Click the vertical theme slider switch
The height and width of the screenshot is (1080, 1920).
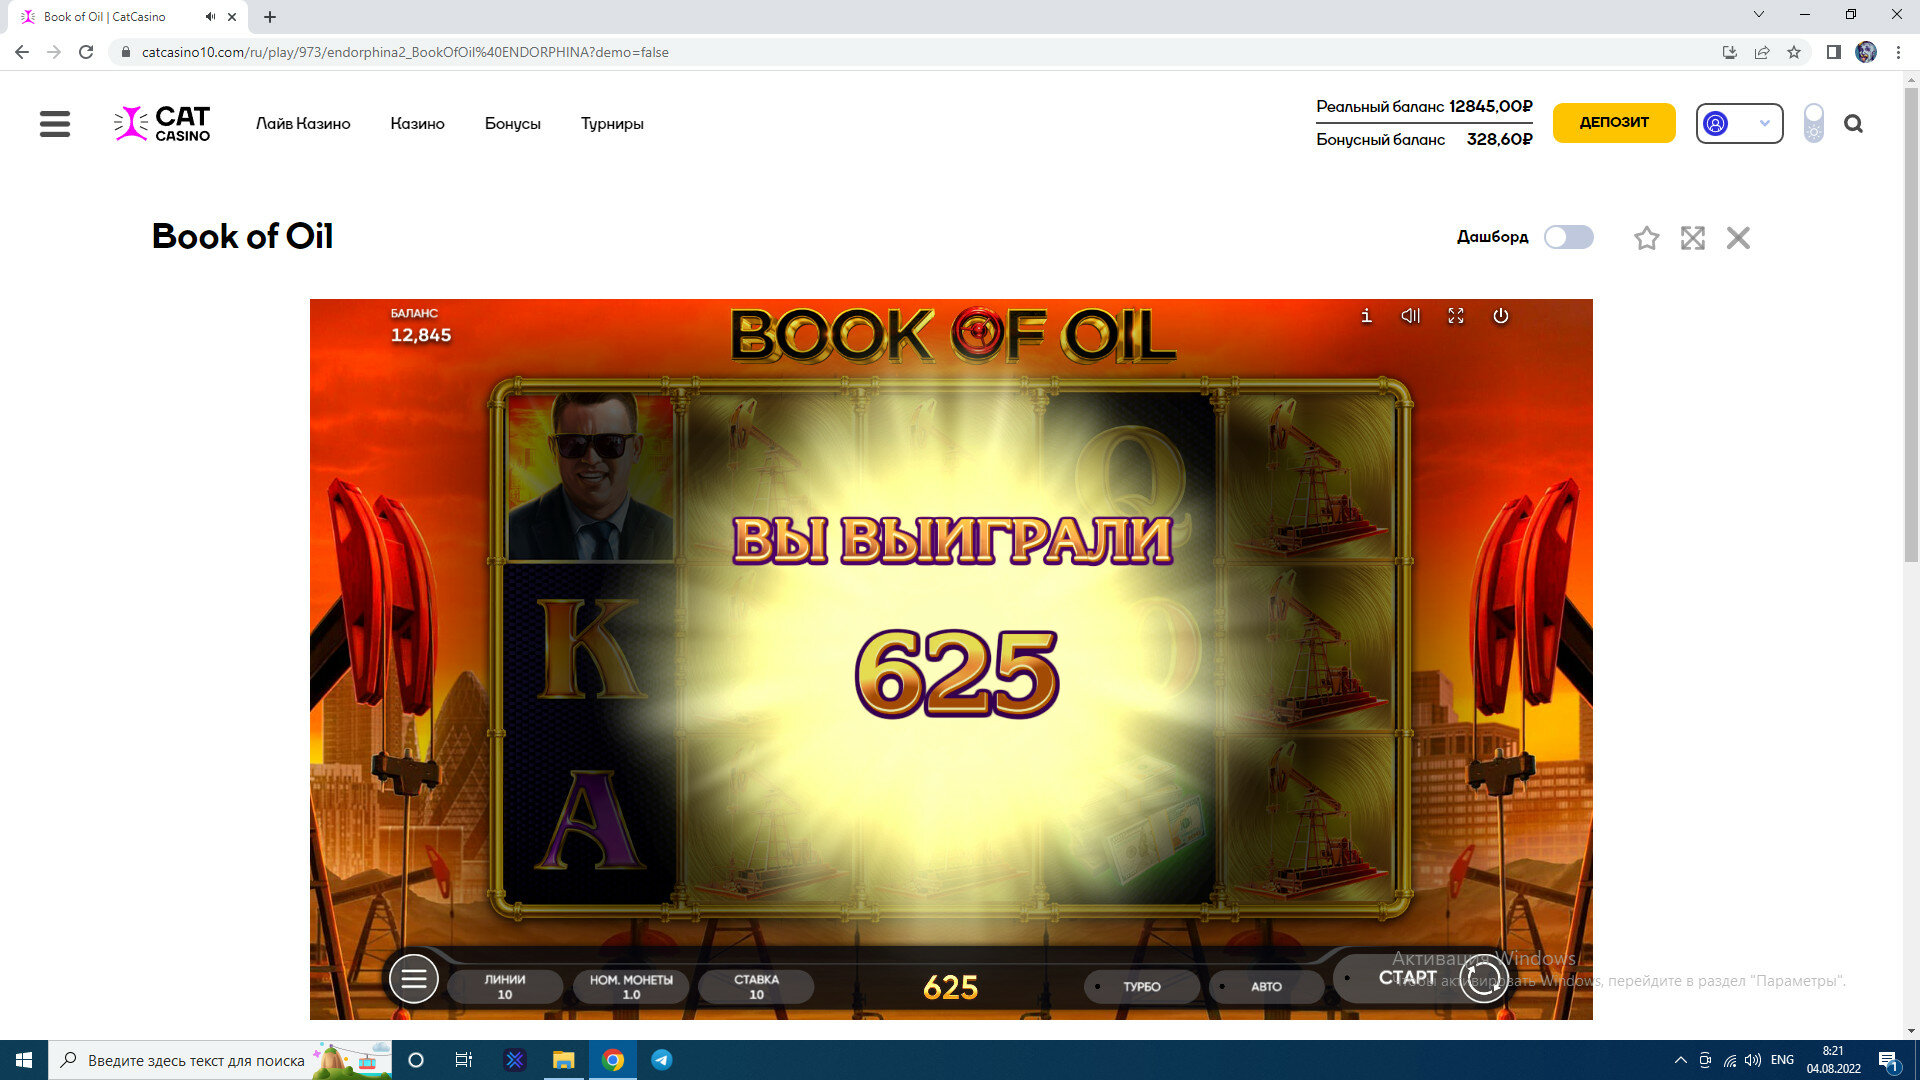(1813, 124)
